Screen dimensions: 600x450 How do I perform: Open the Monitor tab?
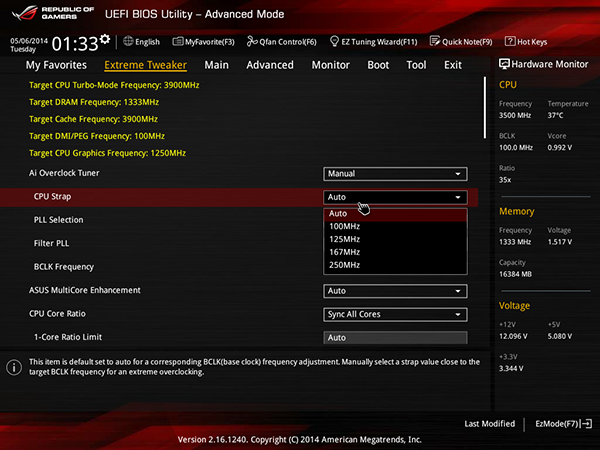tap(331, 65)
